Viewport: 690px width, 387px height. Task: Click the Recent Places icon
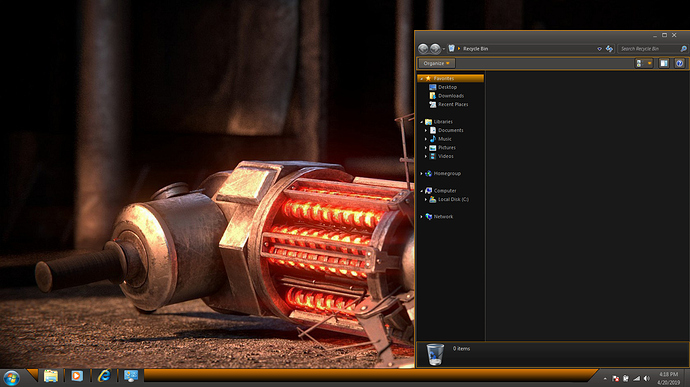click(x=433, y=104)
